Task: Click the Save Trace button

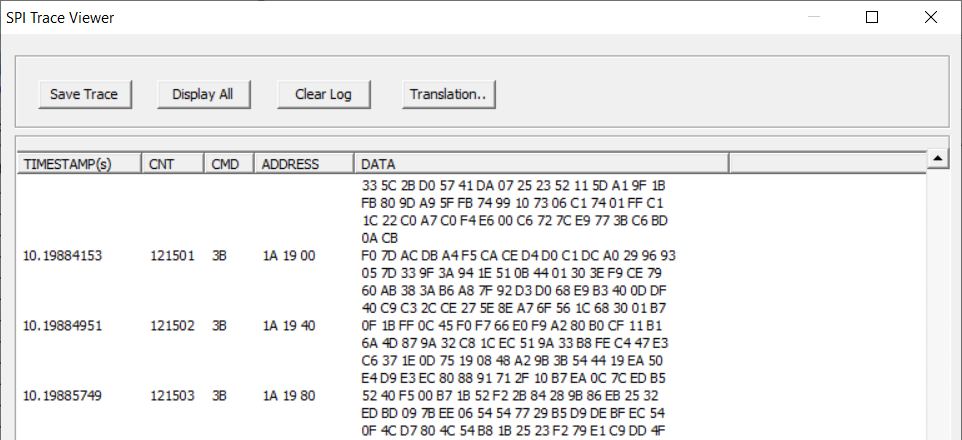Action: (x=84, y=94)
